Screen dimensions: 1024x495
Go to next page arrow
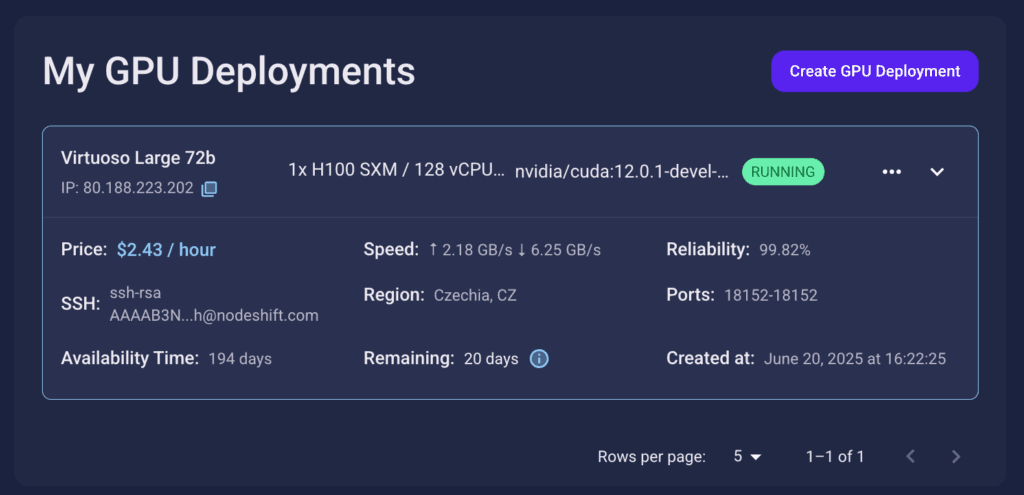point(956,456)
